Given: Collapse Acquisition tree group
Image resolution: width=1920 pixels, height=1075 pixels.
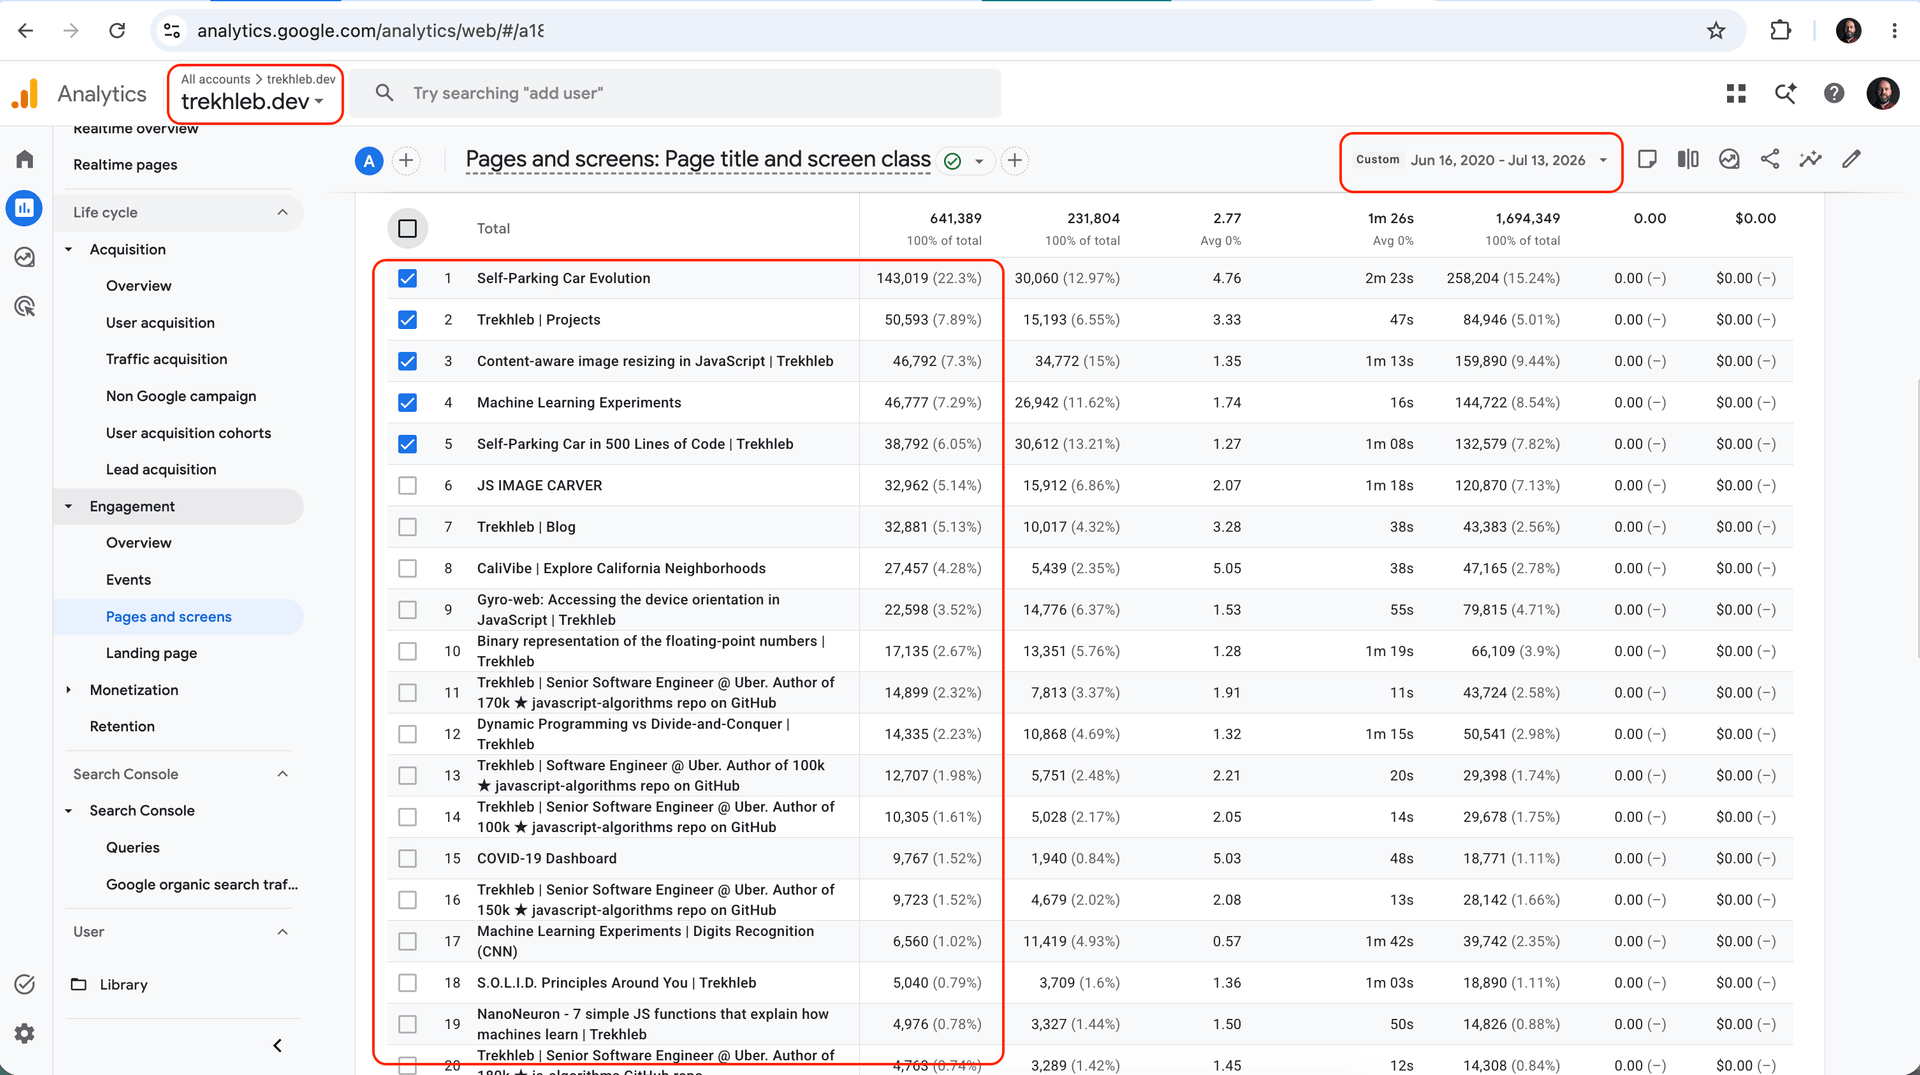Looking at the screenshot, I should point(69,249).
